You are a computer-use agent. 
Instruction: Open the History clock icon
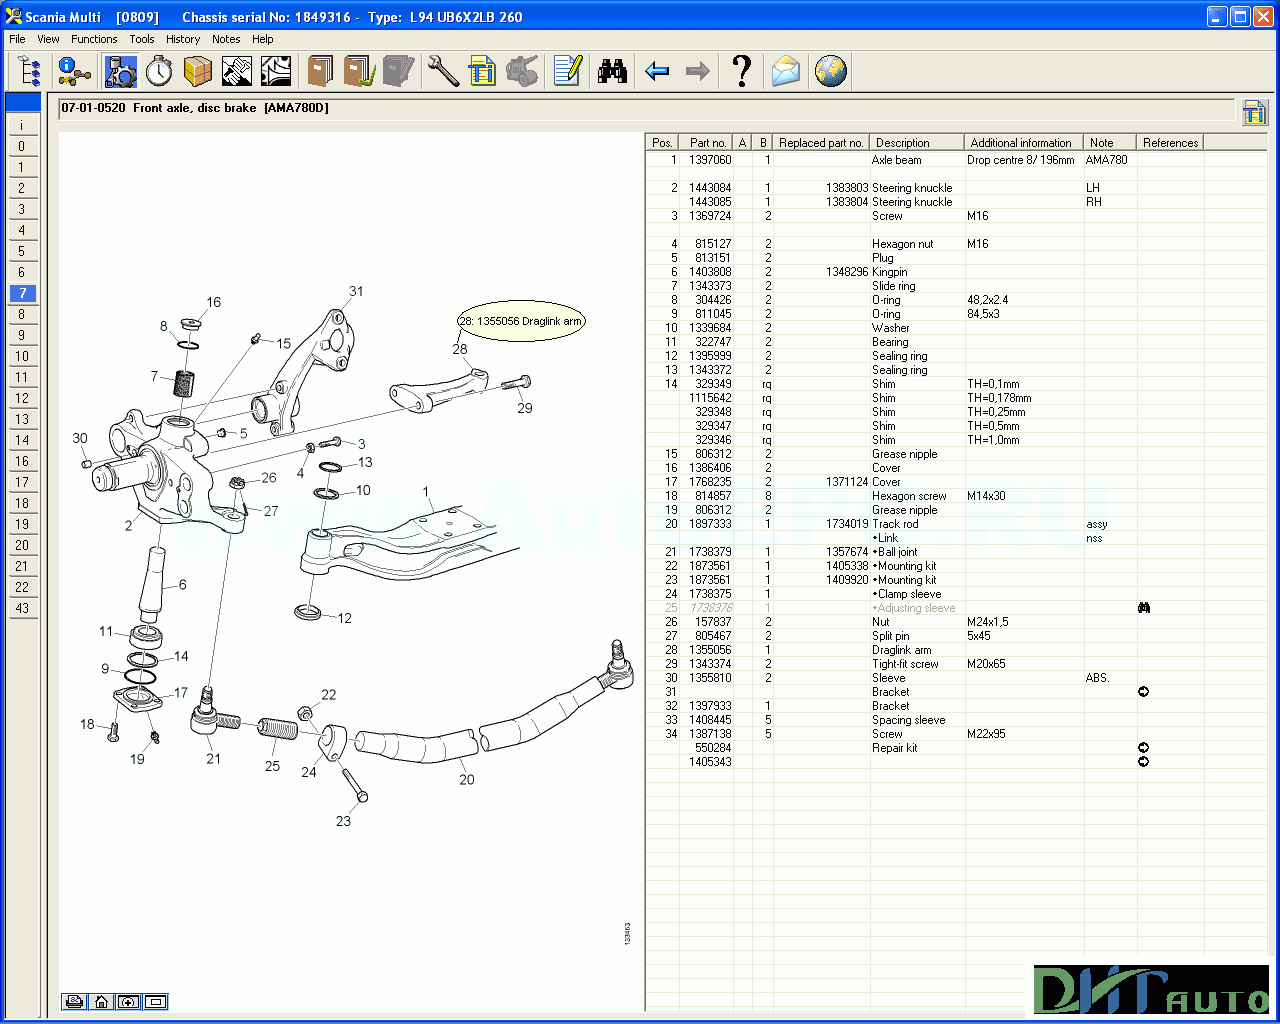click(x=158, y=71)
